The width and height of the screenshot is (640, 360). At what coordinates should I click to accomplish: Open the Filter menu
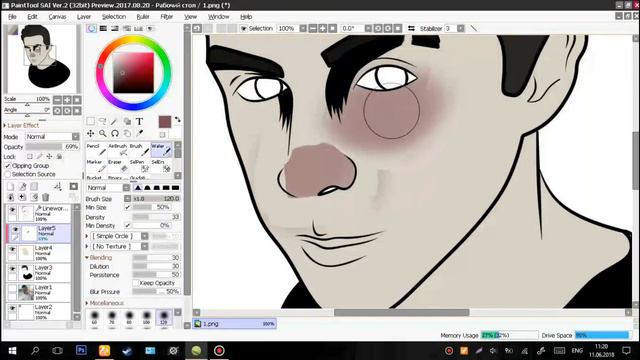pos(167,17)
